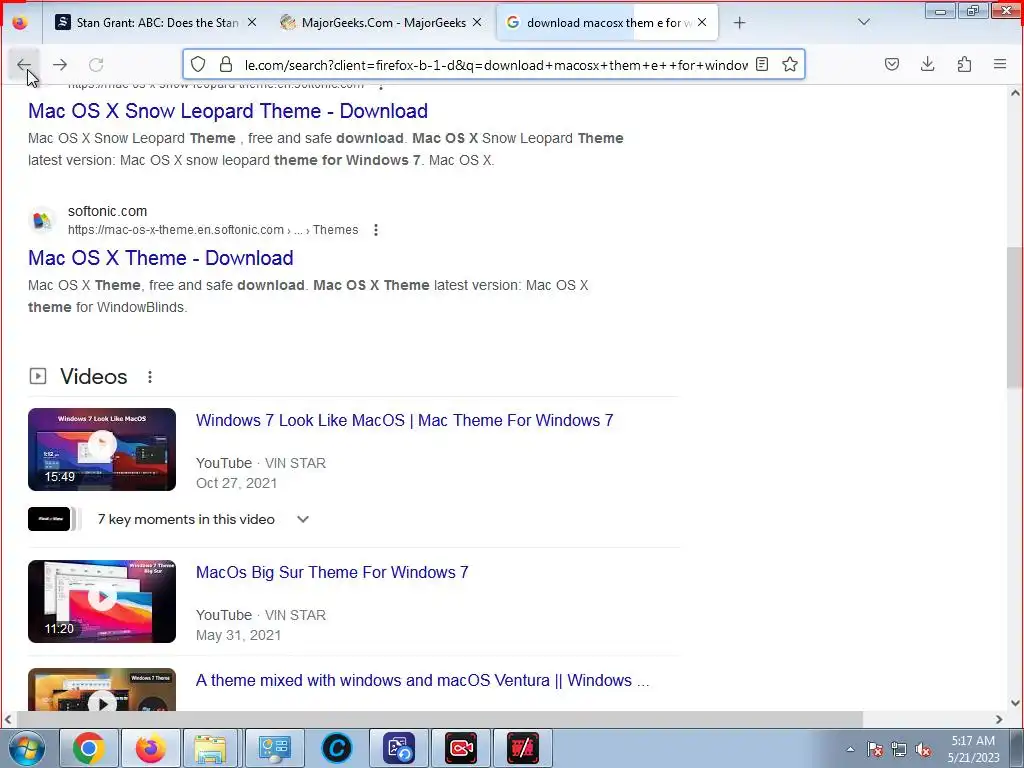The height and width of the screenshot is (768, 1024).
Task: Close the Google search tab
Action: click(x=702, y=22)
